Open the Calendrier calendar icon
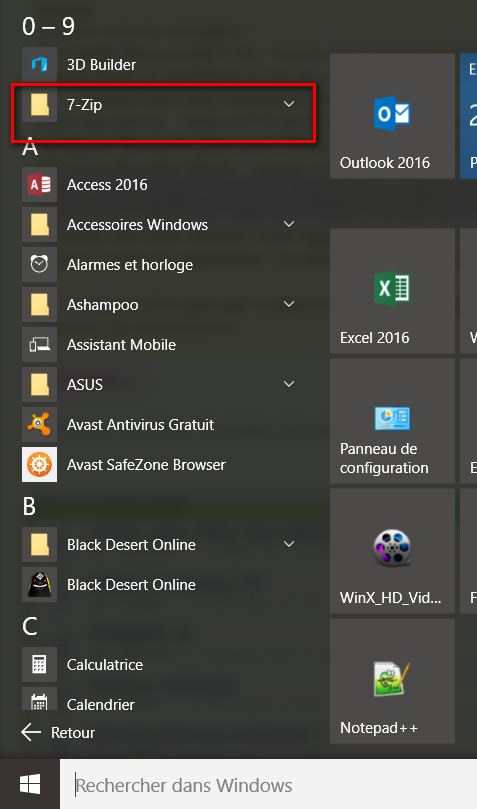 [39, 701]
